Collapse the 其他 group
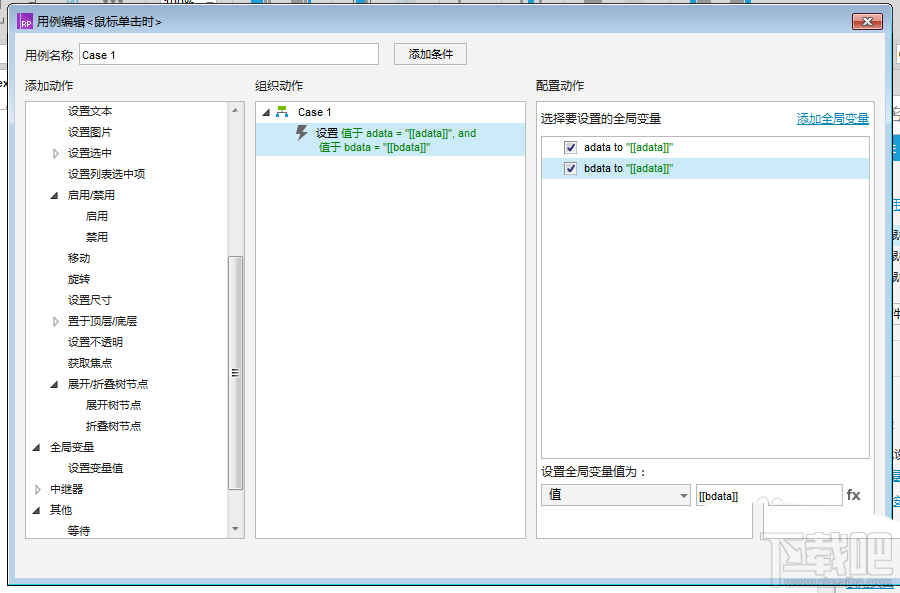Viewport: 900px width, 593px height. tap(37, 510)
